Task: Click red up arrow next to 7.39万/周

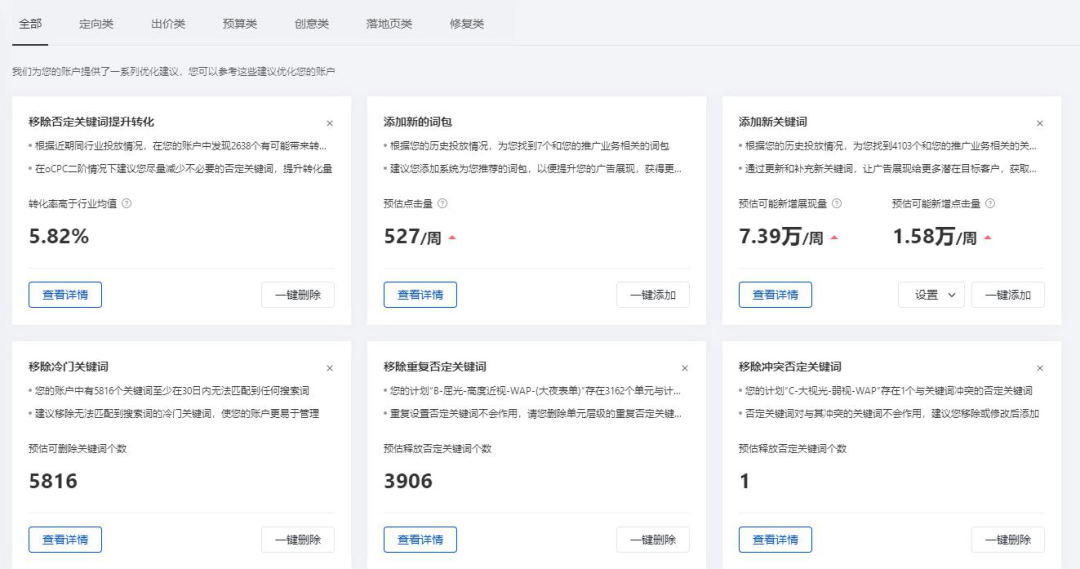Action: tap(834, 238)
